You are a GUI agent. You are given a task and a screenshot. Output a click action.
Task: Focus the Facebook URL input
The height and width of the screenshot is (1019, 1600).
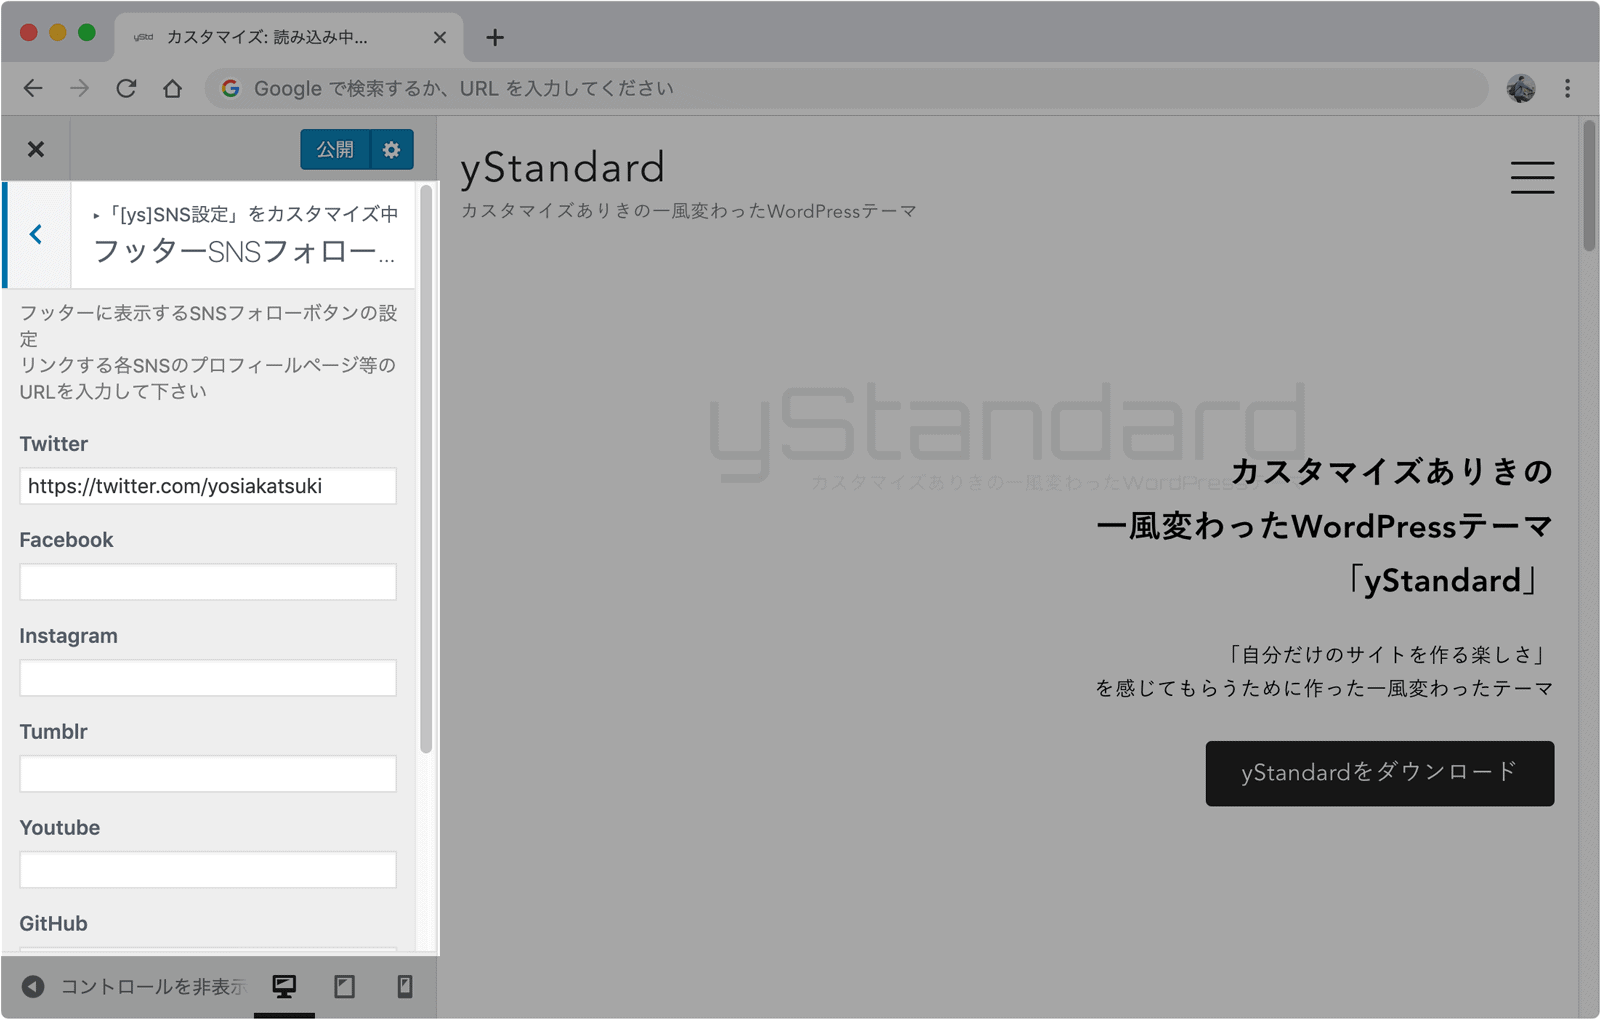[208, 582]
